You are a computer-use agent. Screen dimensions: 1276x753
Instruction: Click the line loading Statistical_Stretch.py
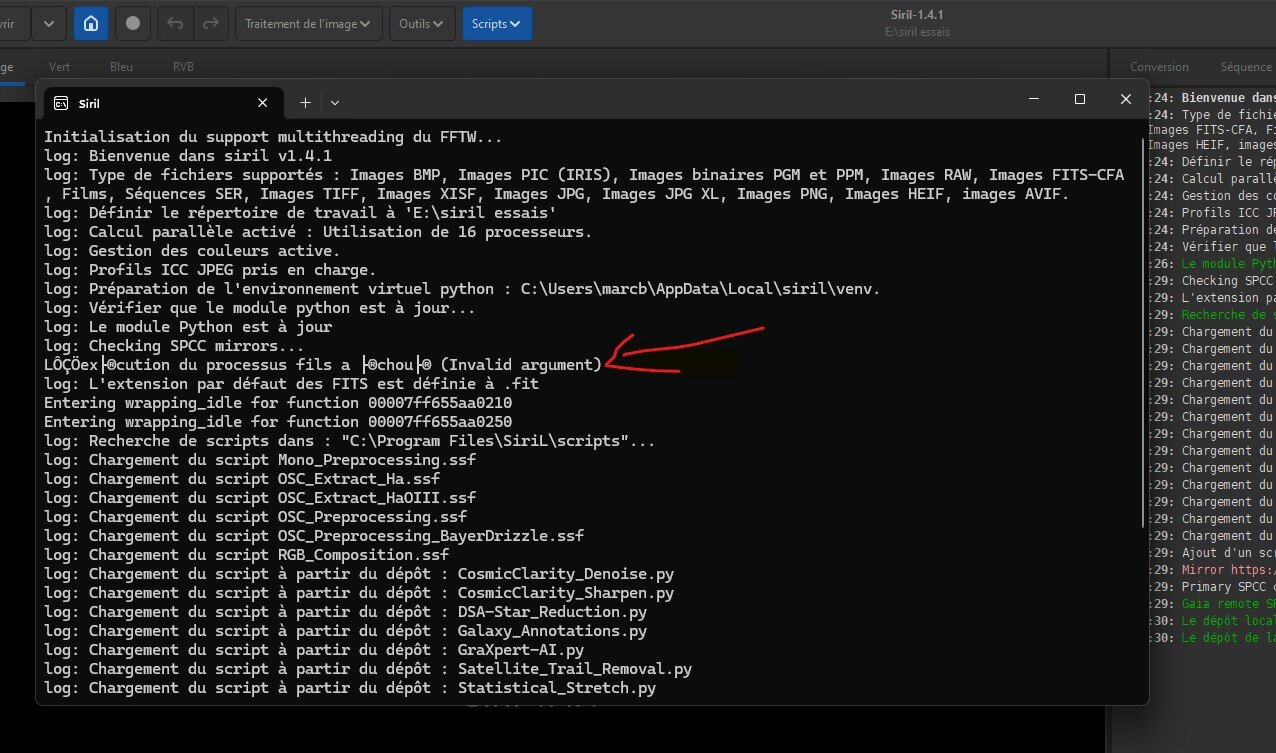click(350, 688)
